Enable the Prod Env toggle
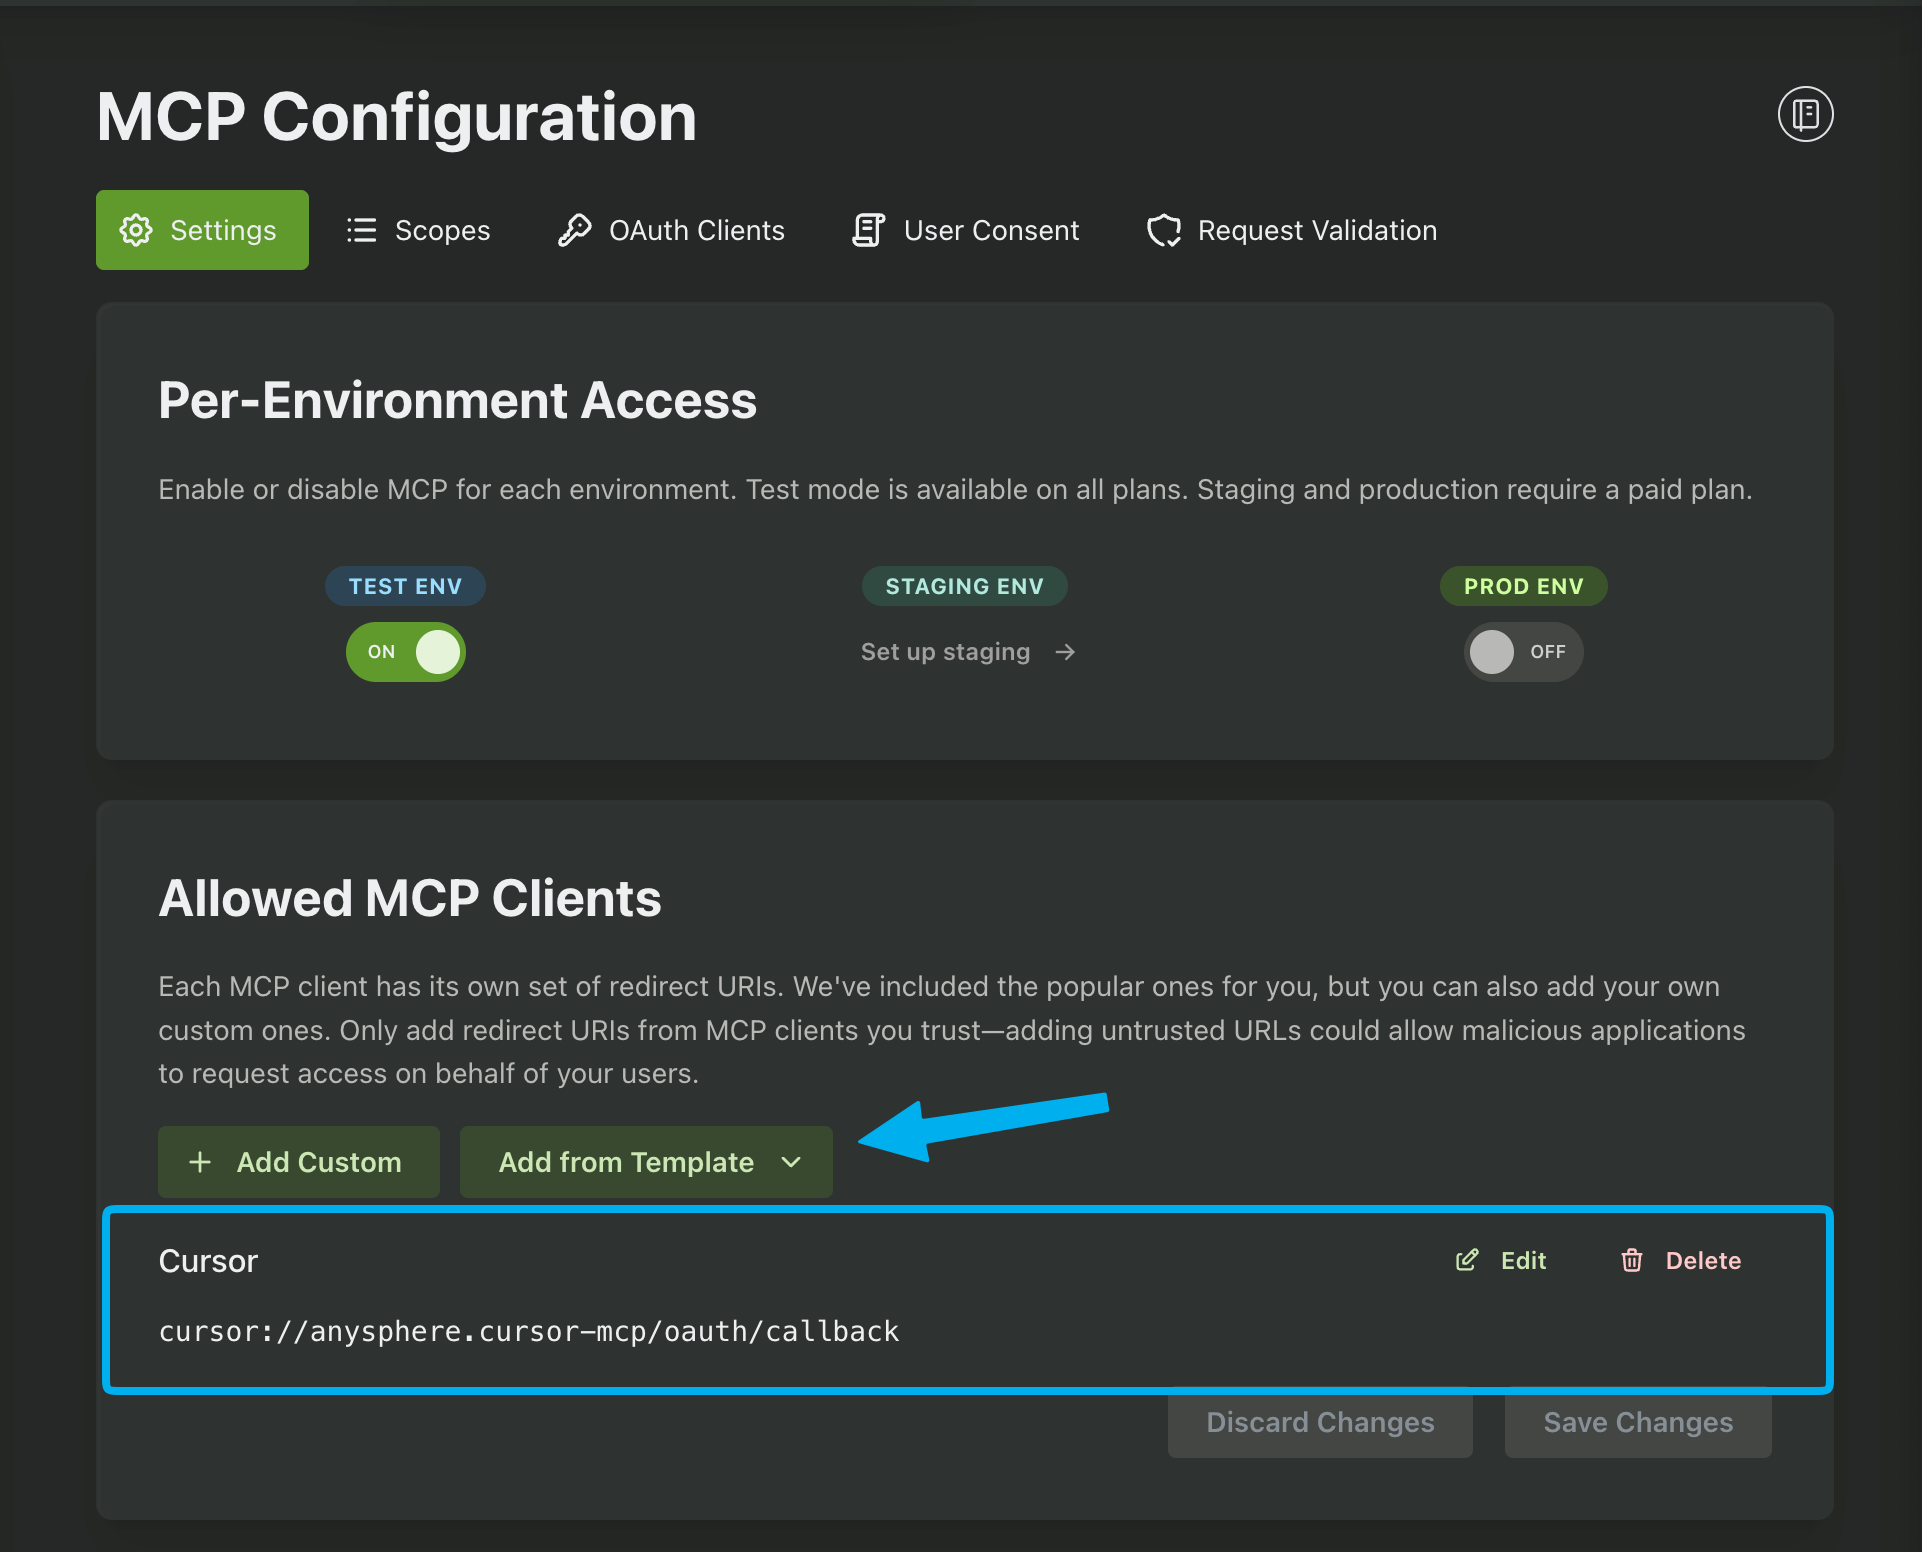This screenshot has width=1922, height=1552. coord(1522,652)
